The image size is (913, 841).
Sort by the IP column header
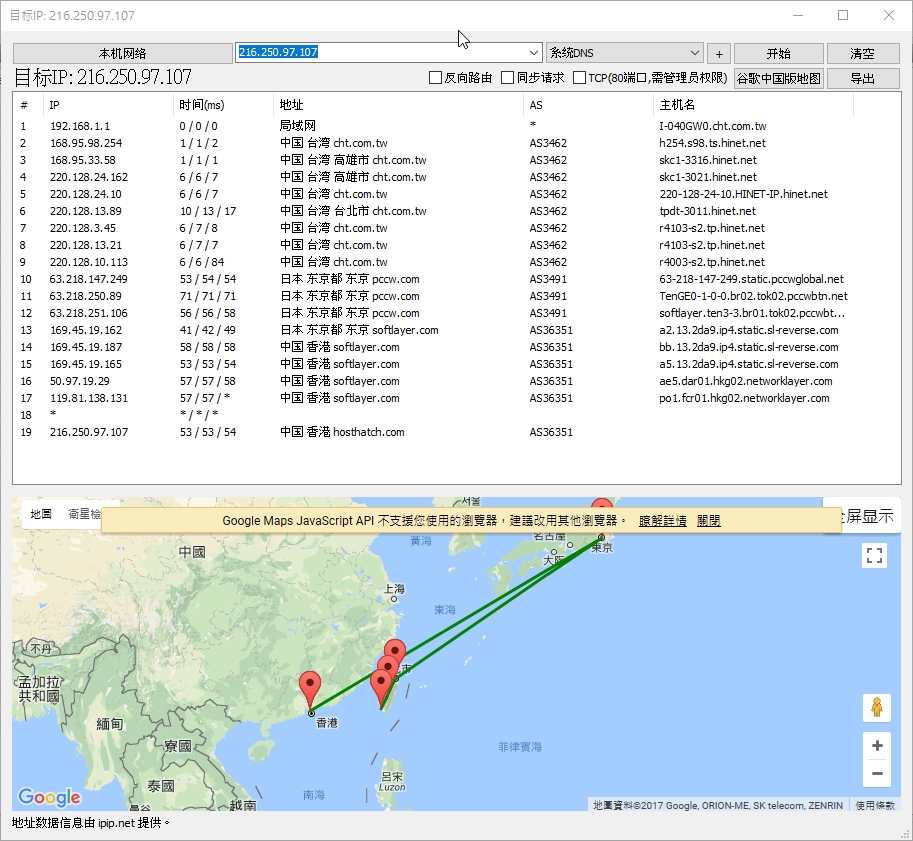click(108, 105)
